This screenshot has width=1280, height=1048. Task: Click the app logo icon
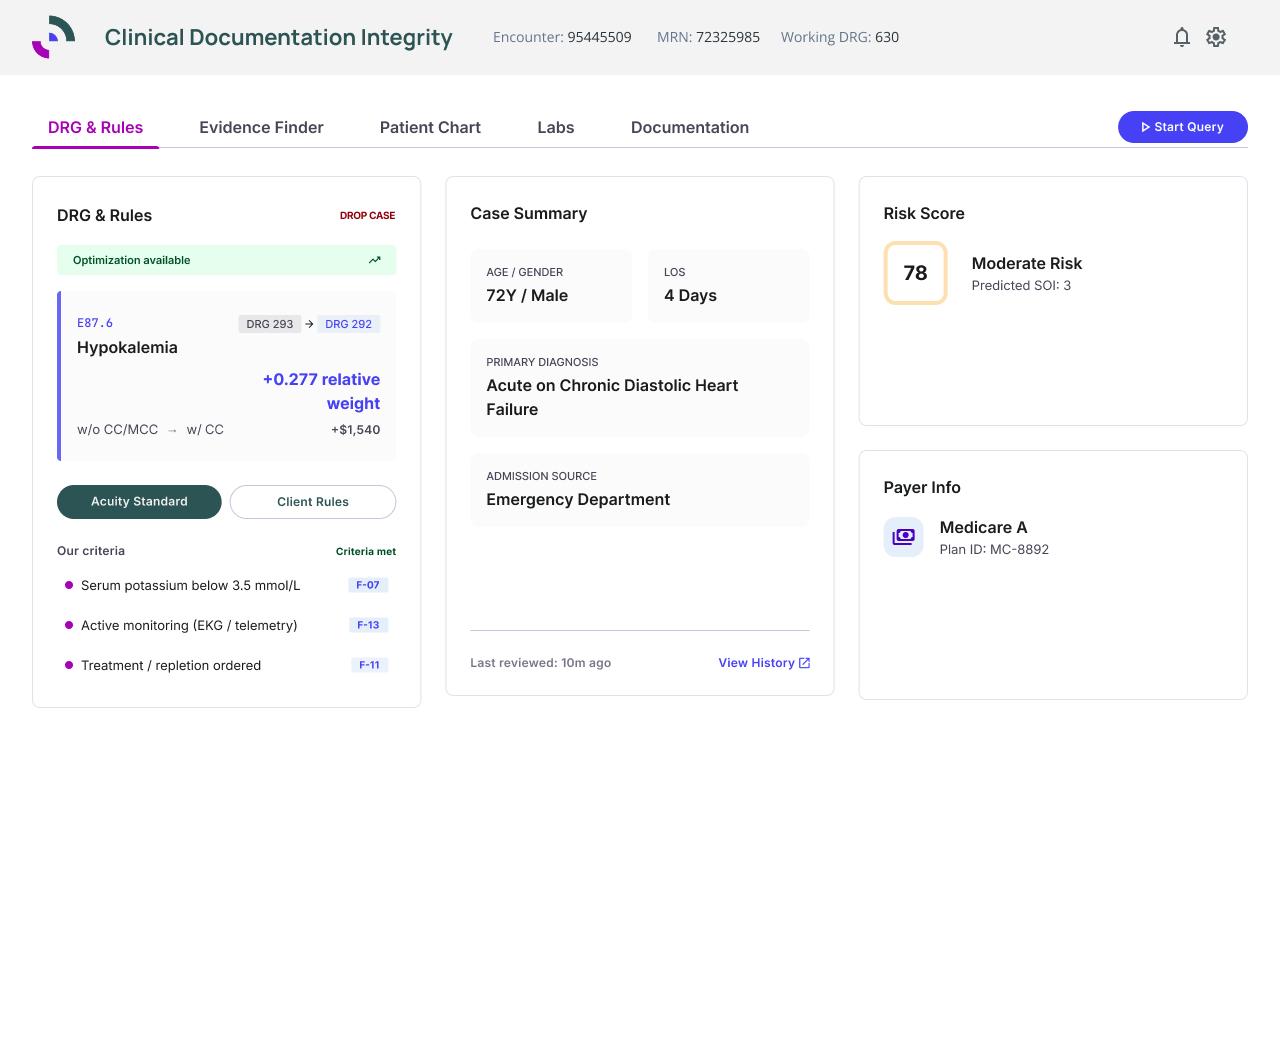[54, 37]
